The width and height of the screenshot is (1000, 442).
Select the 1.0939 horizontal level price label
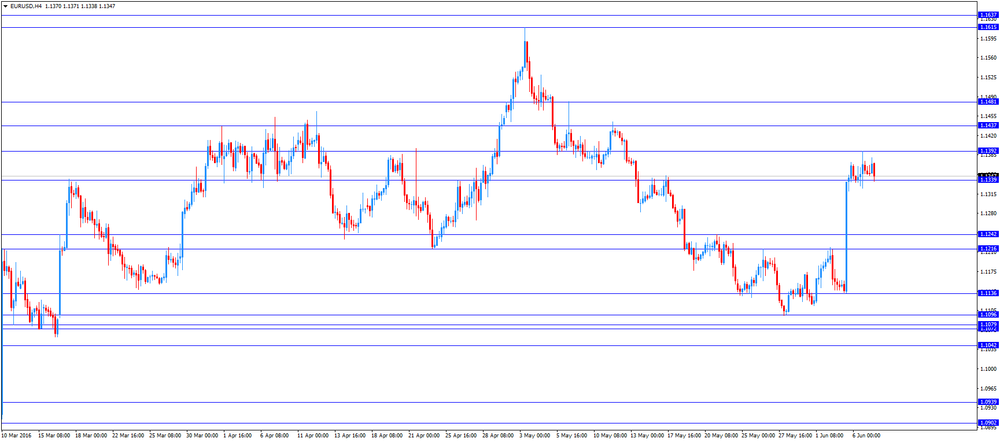(989, 402)
